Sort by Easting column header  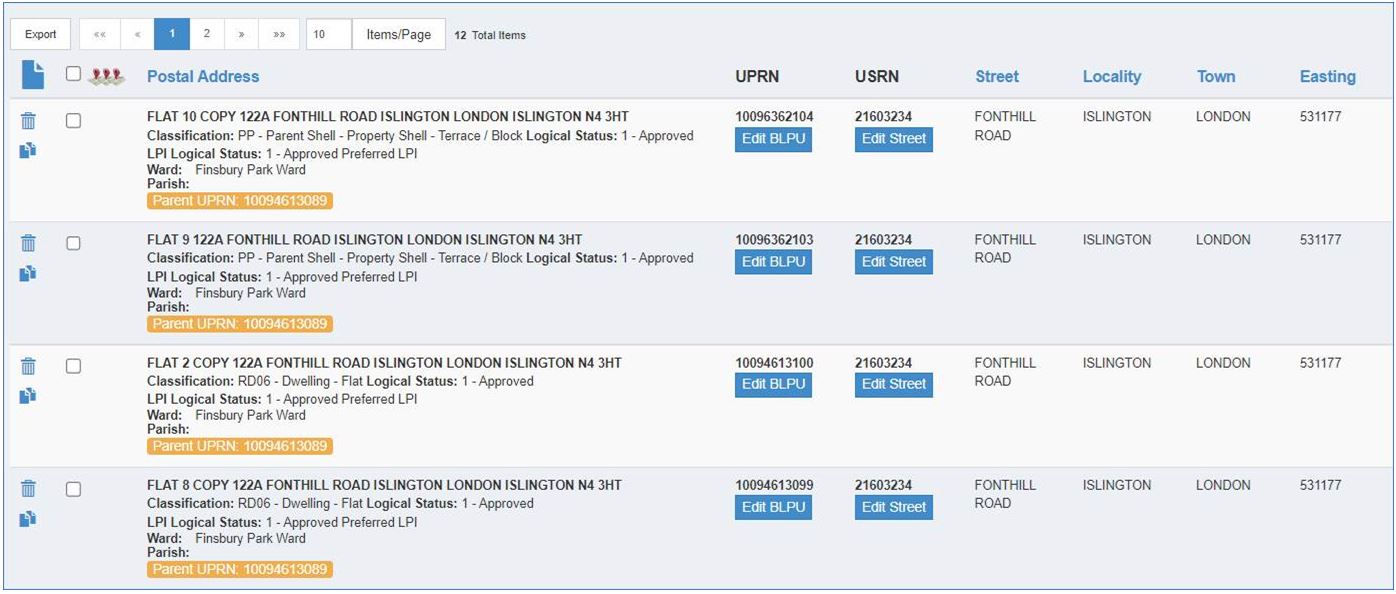[x=1328, y=76]
